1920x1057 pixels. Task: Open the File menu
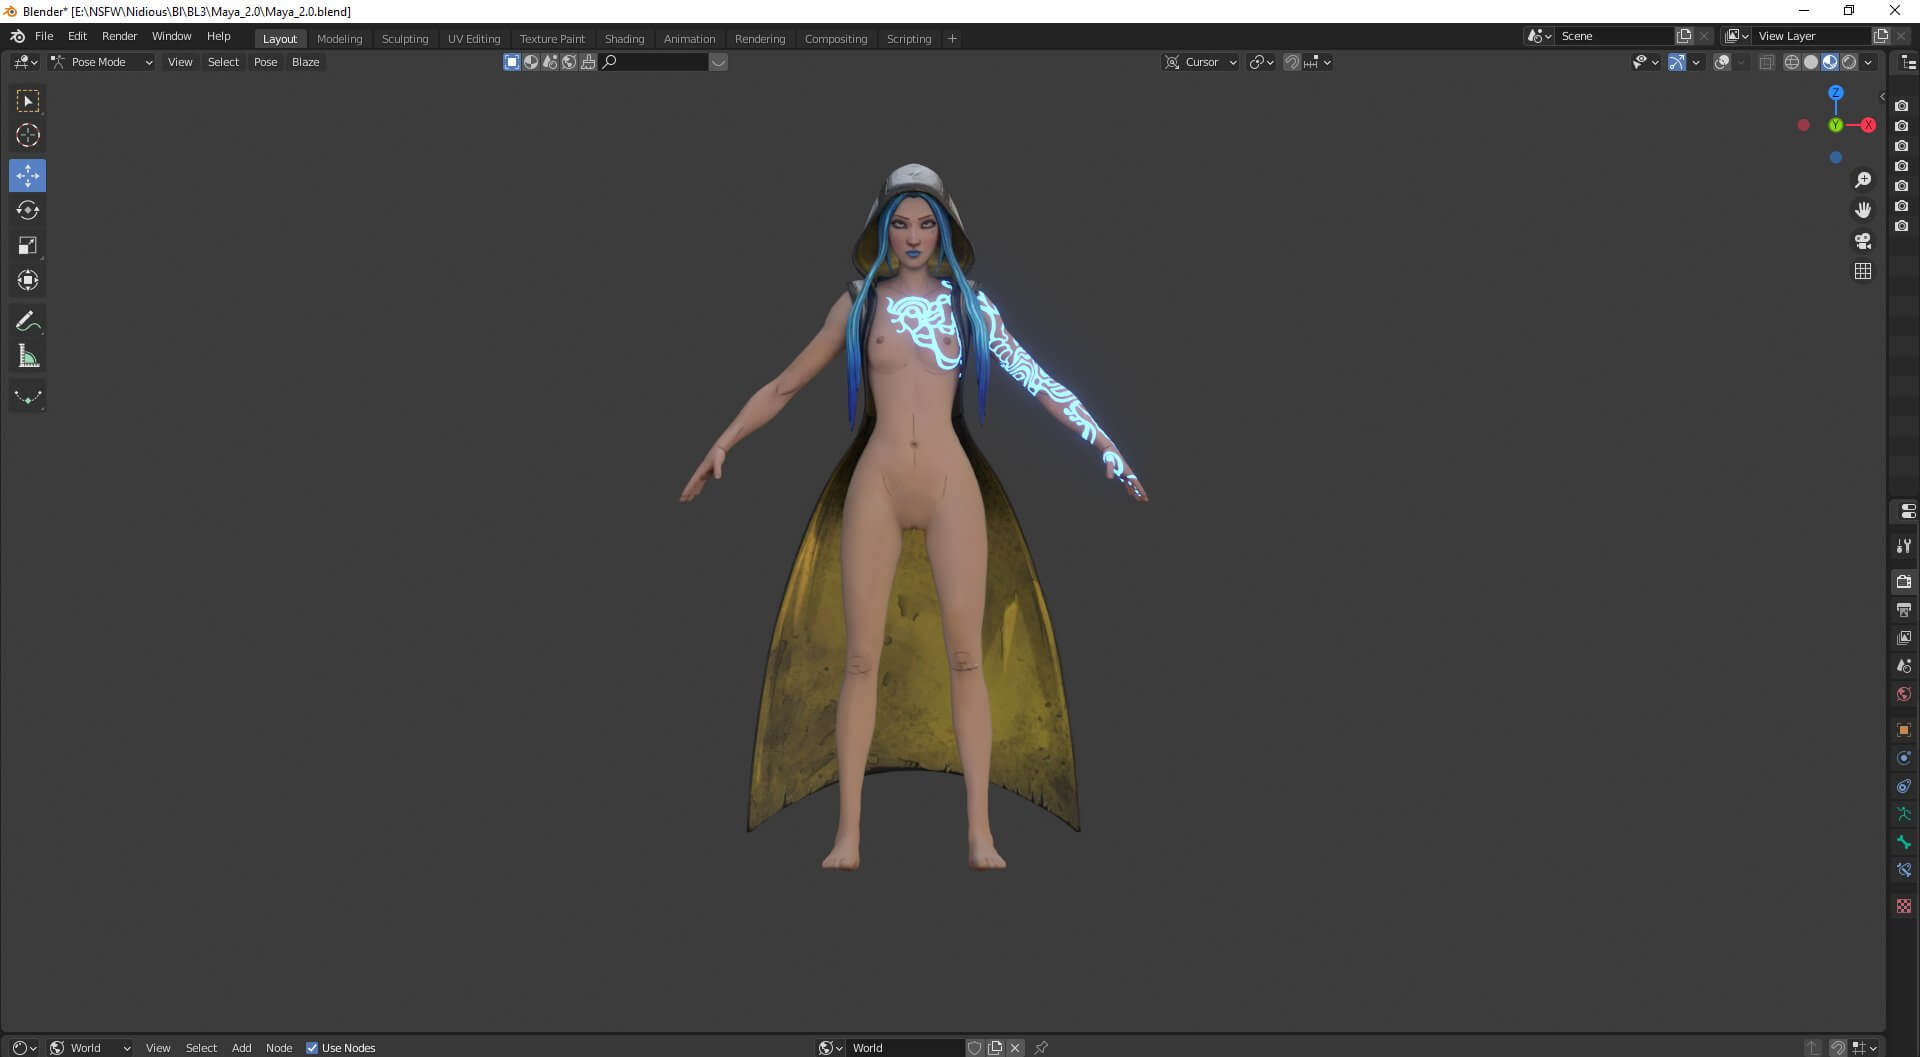point(44,36)
